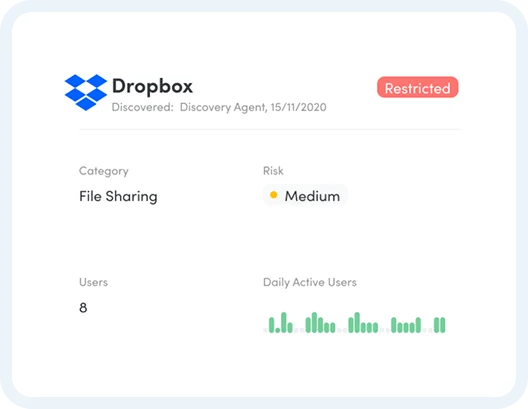Click the Medium risk pill

coord(305,196)
